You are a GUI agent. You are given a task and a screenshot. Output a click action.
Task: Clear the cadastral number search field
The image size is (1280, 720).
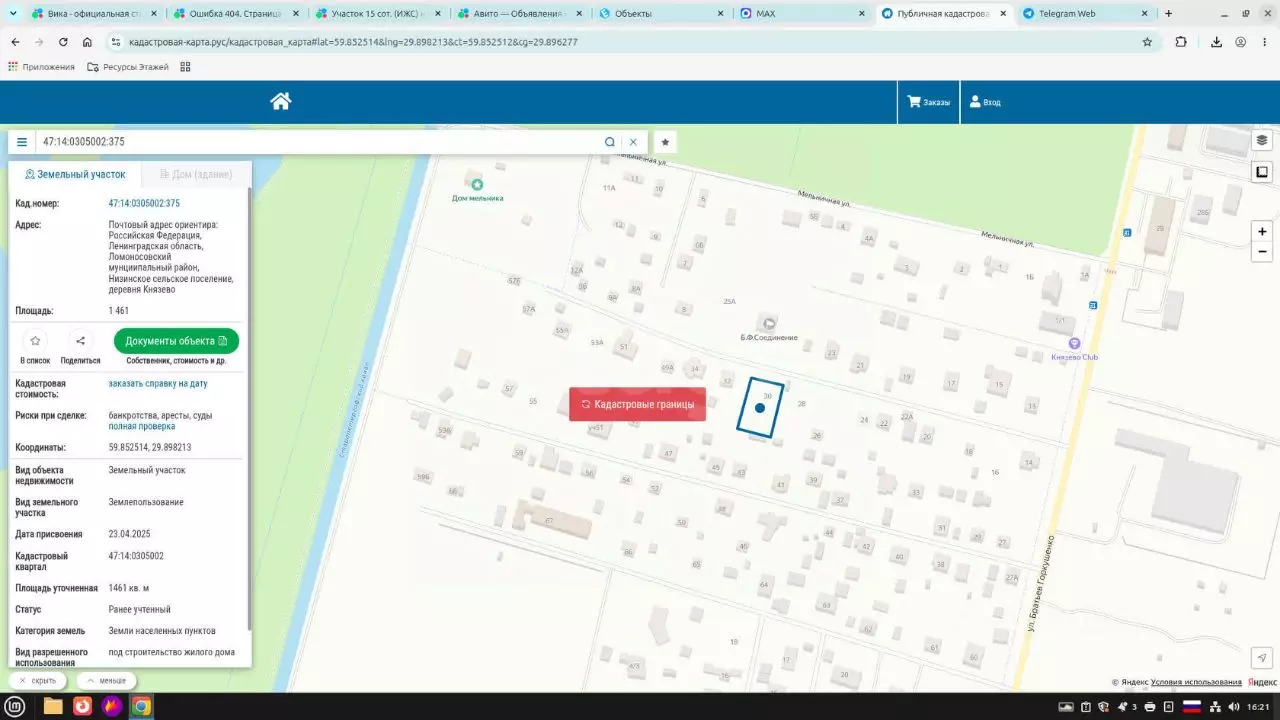[633, 142]
